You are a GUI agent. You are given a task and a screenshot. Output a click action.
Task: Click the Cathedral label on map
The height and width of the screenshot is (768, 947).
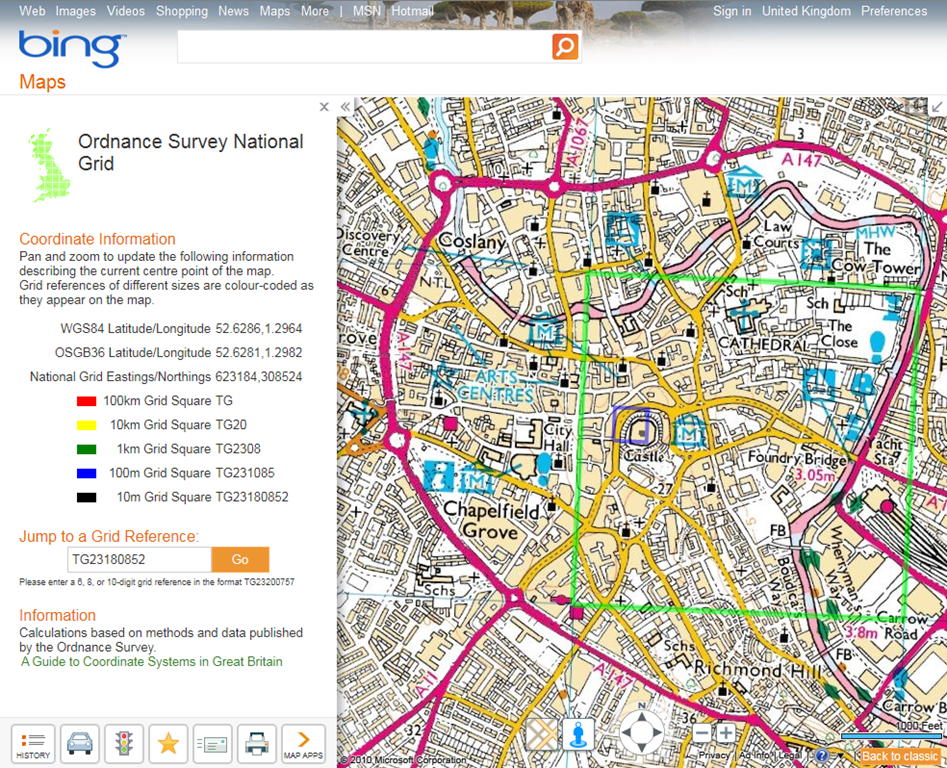click(763, 345)
